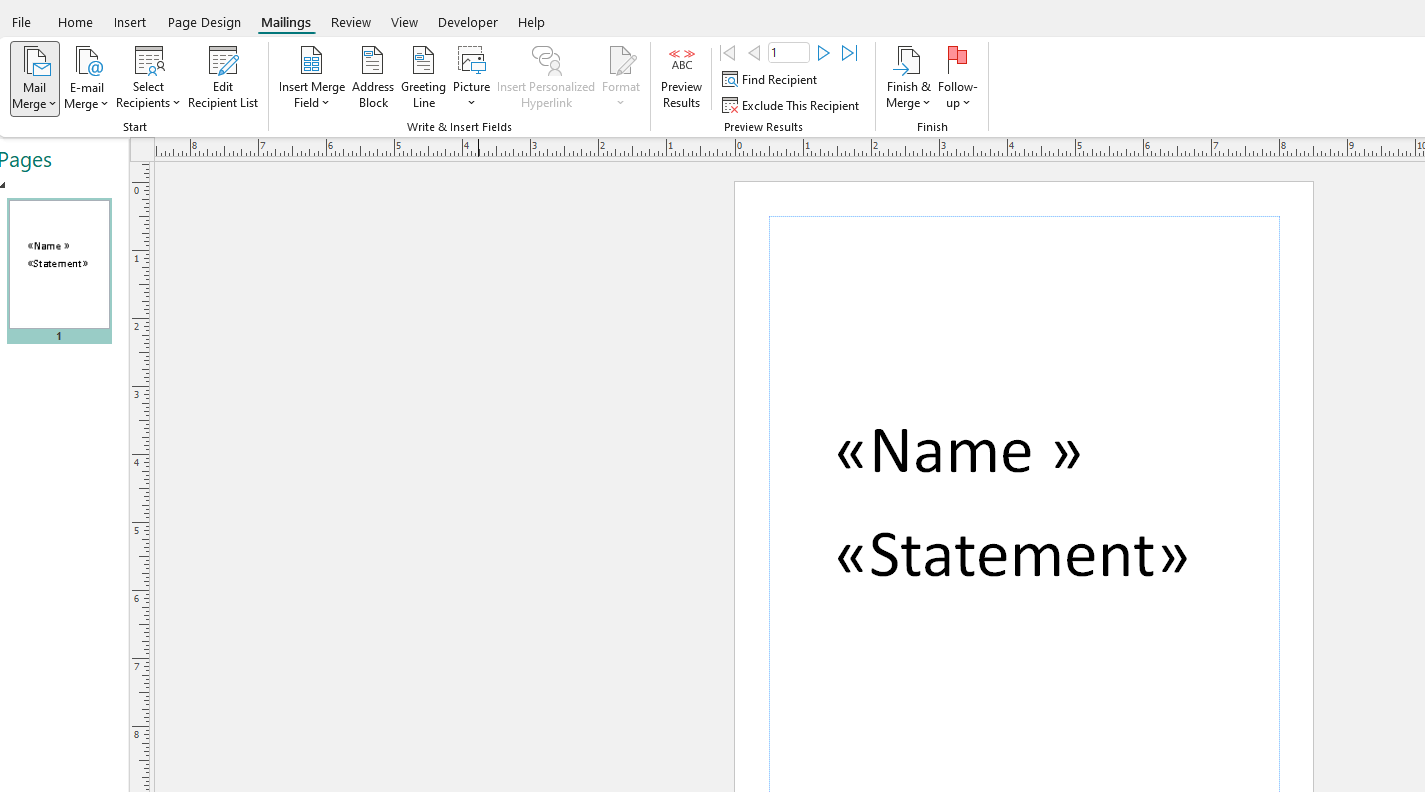
Task: Click the E-mail Merge icon
Action: 88,62
